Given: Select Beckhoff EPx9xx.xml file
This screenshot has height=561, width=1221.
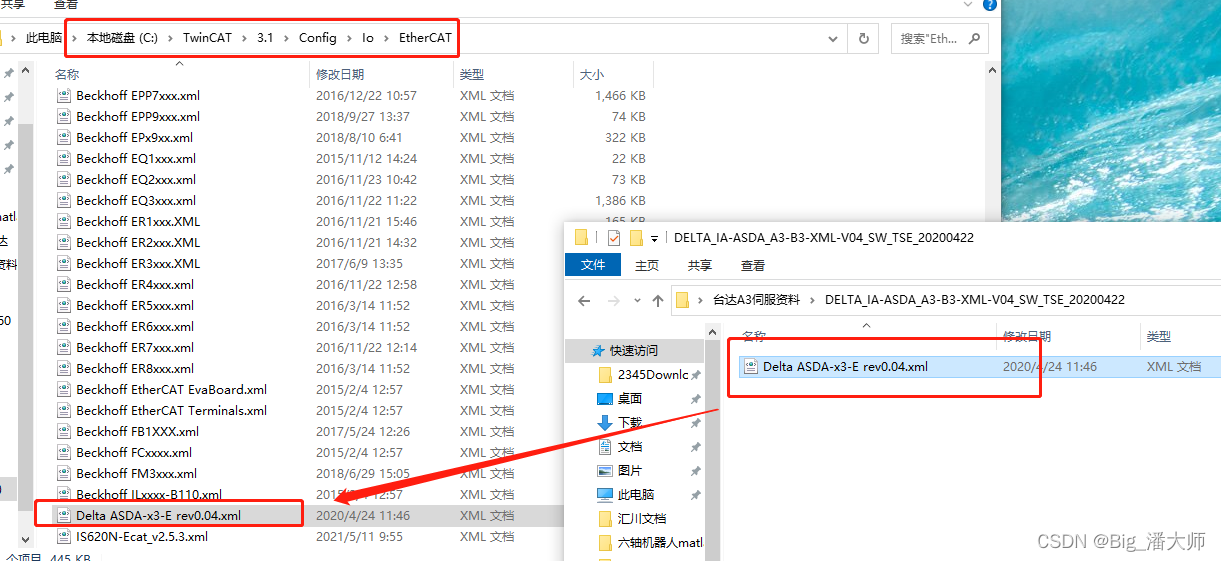Looking at the screenshot, I should pos(134,138).
